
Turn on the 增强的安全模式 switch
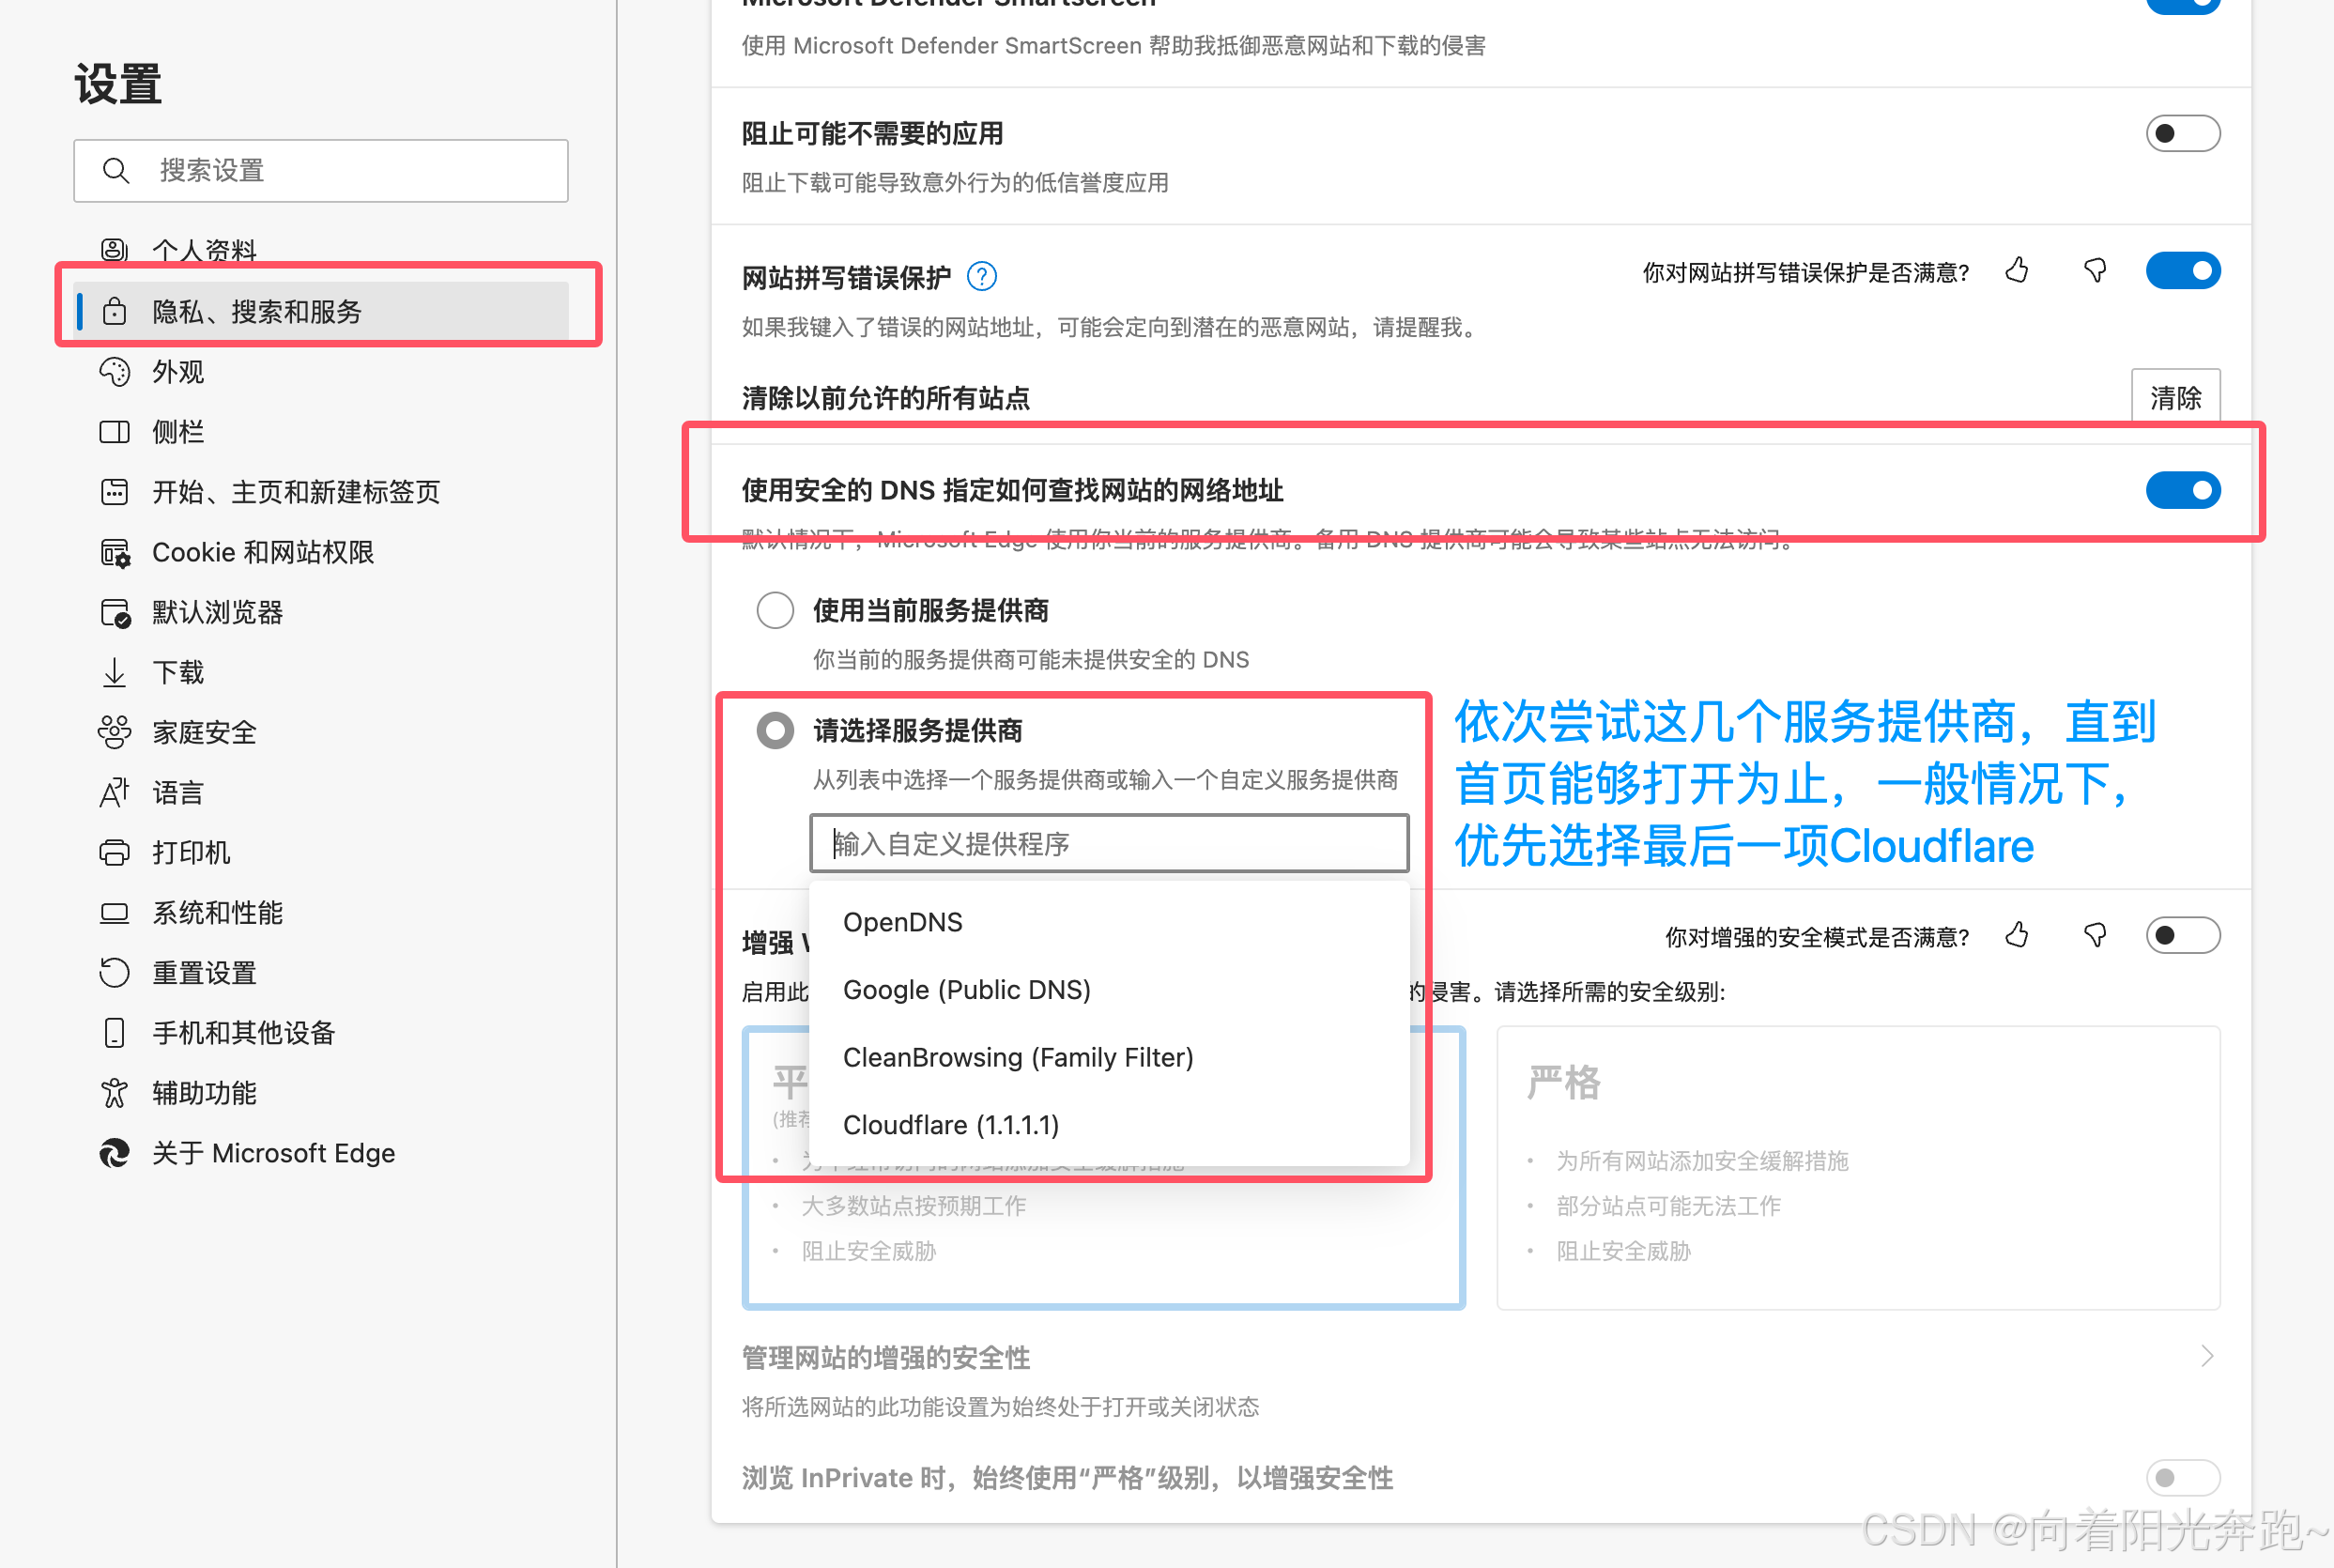click(2182, 936)
